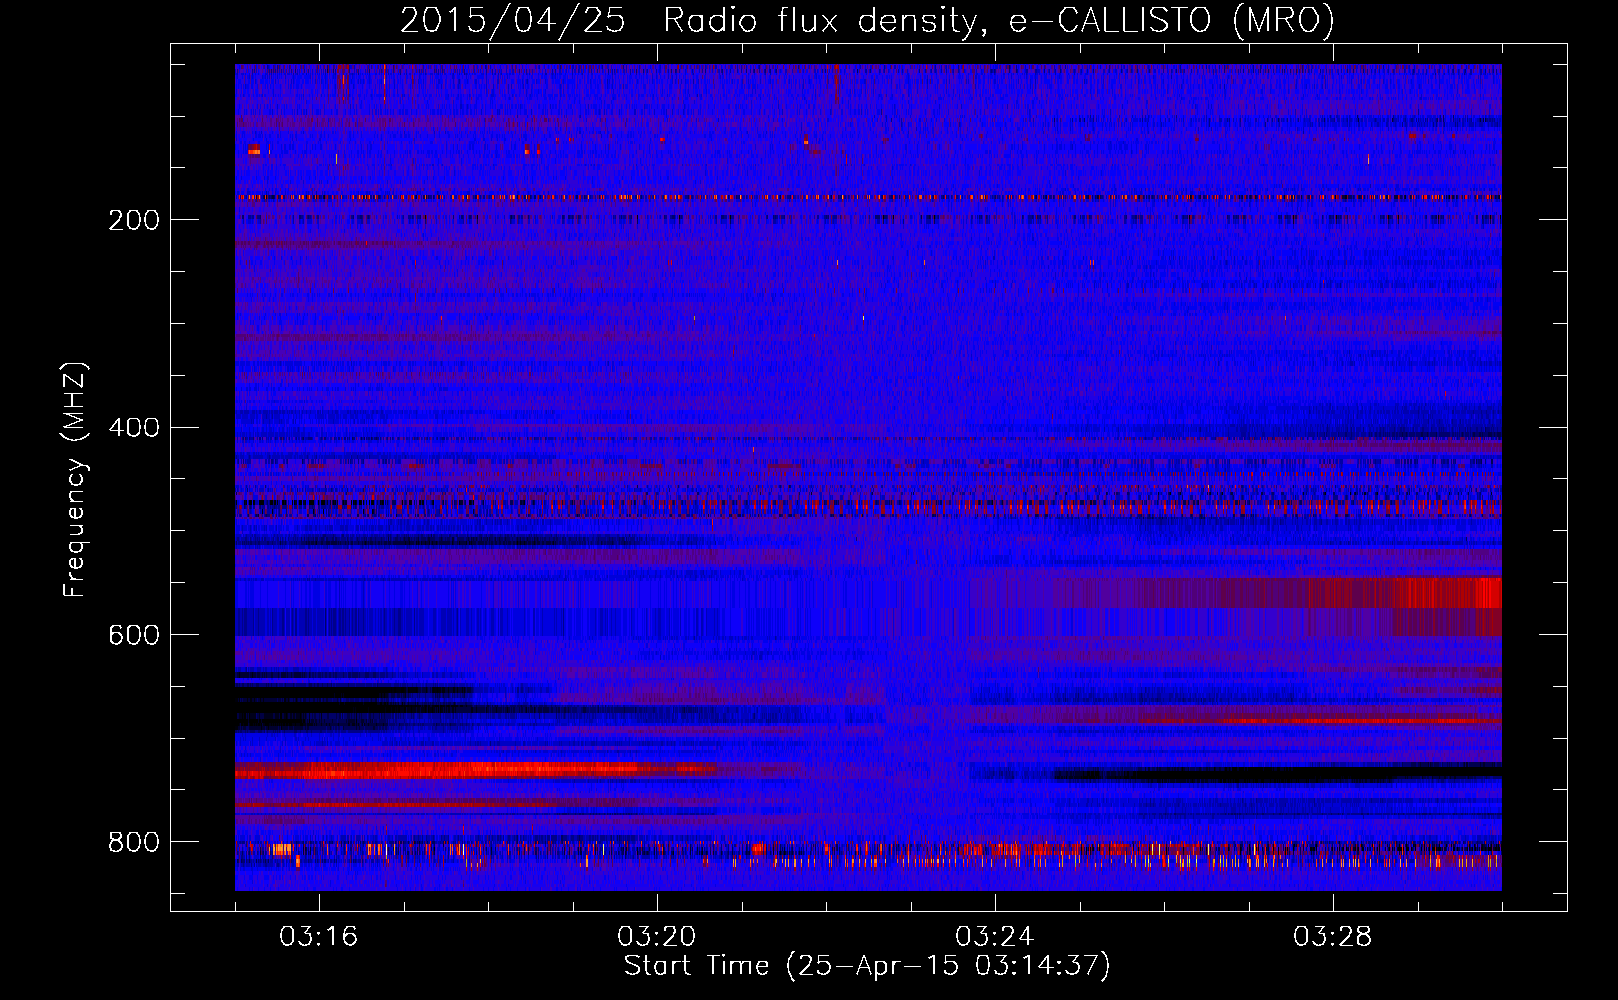Click the 400 frequency tick label
The image size is (1618, 1000).
pyautogui.click(x=134, y=428)
